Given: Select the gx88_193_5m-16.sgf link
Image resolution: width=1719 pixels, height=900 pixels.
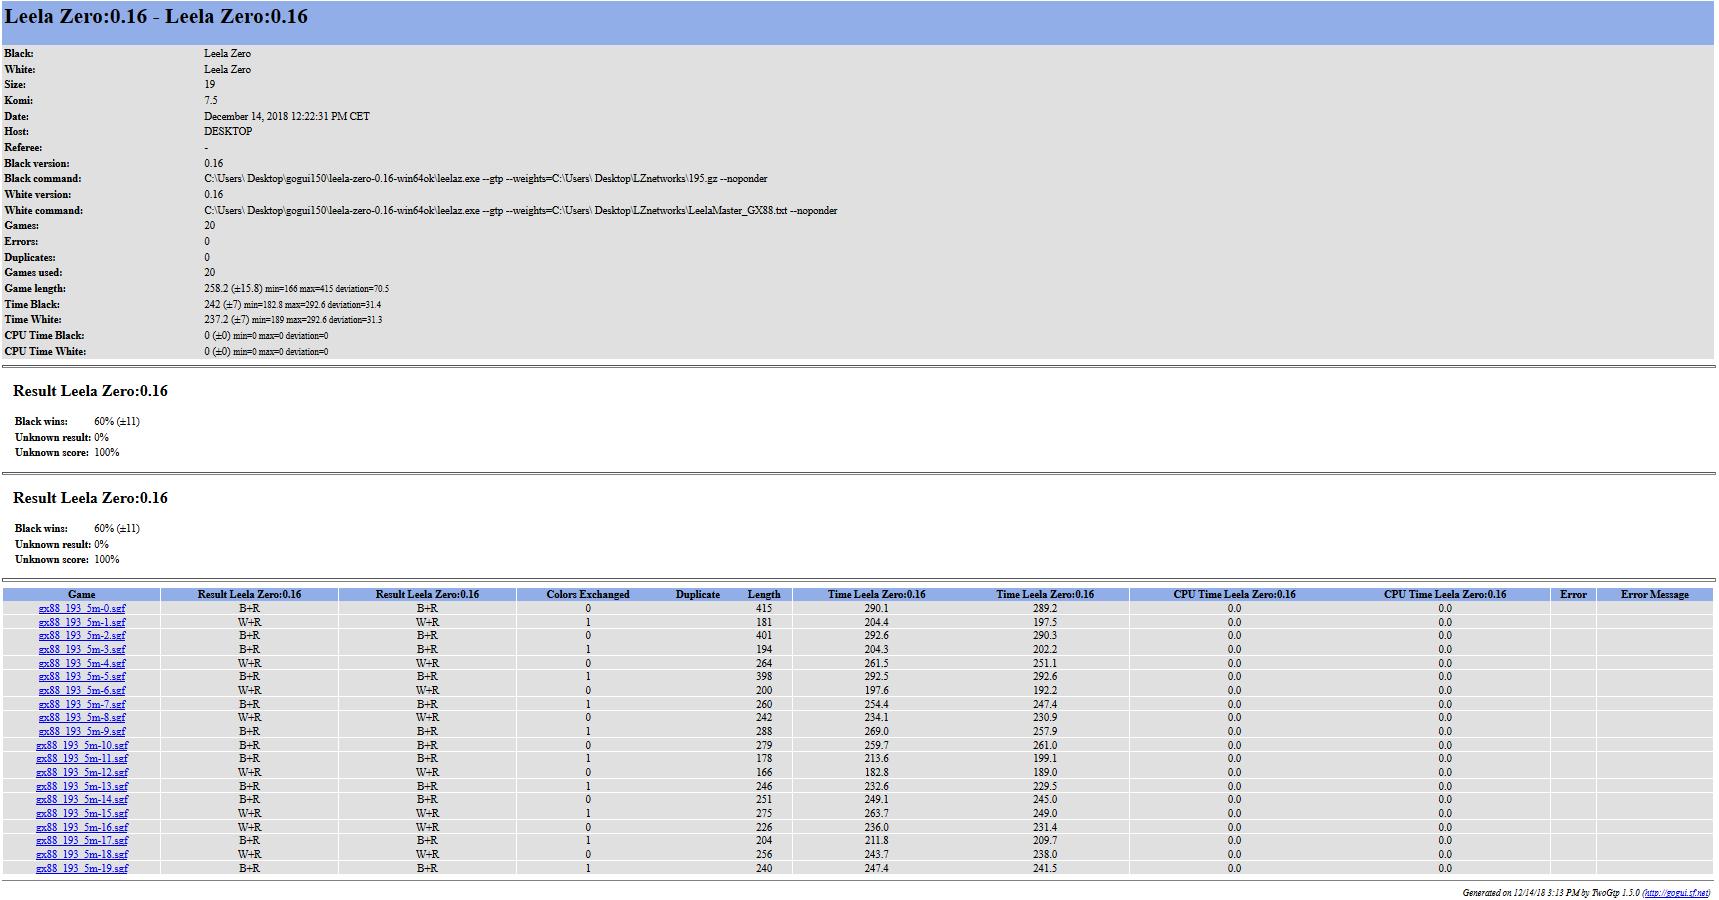Looking at the screenshot, I should 82,827.
